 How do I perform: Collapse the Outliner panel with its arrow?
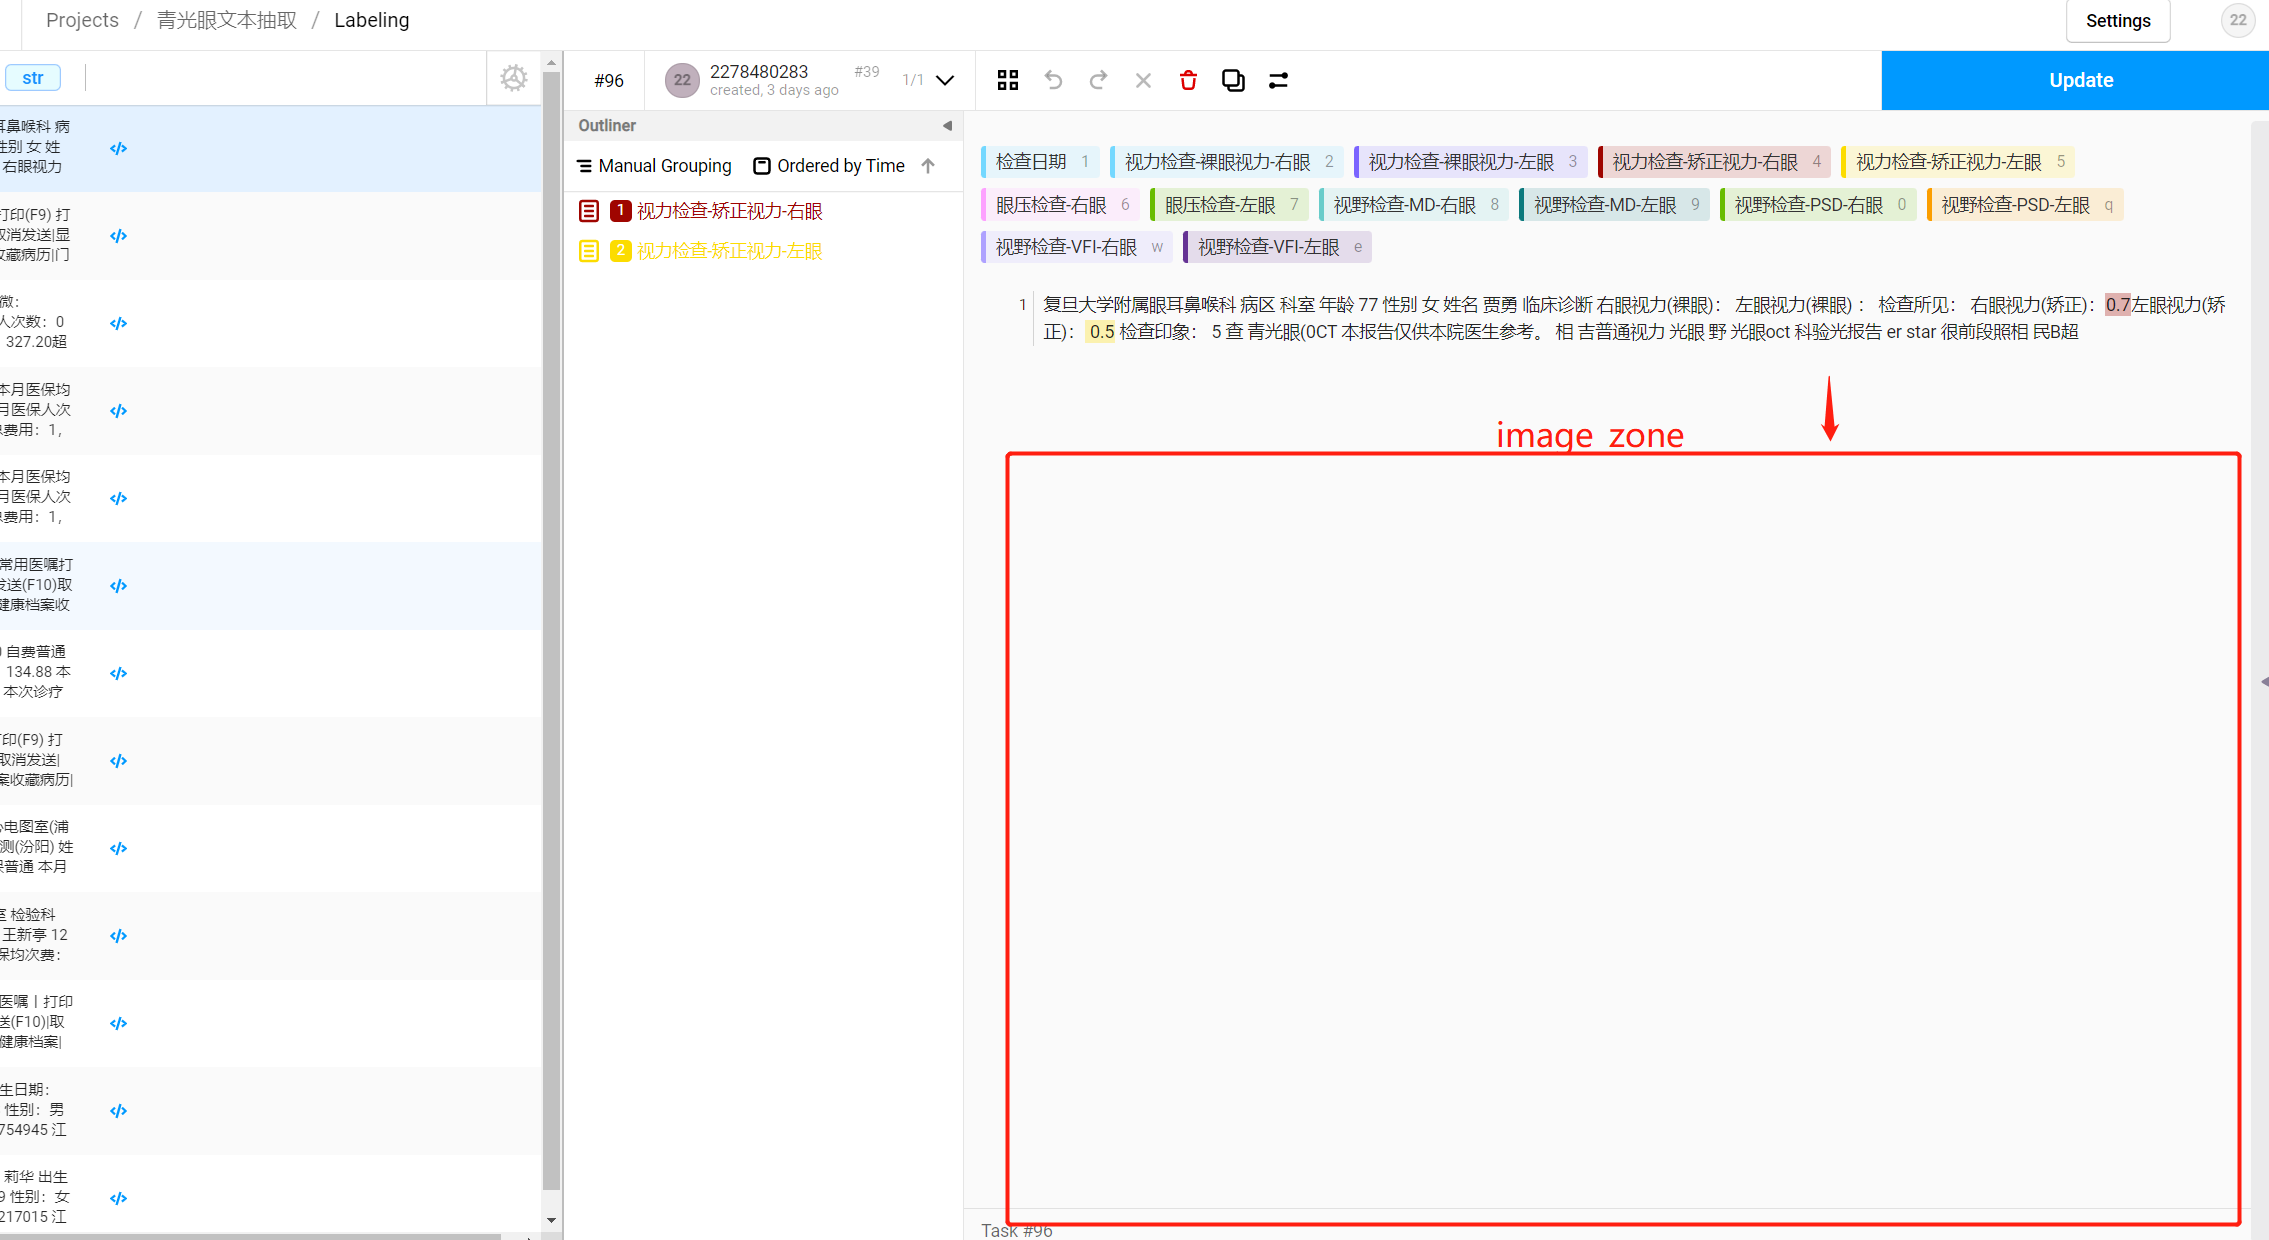click(945, 125)
